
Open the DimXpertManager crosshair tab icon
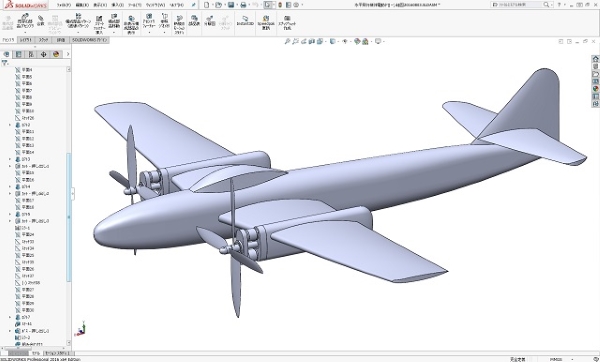tap(43, 54)
